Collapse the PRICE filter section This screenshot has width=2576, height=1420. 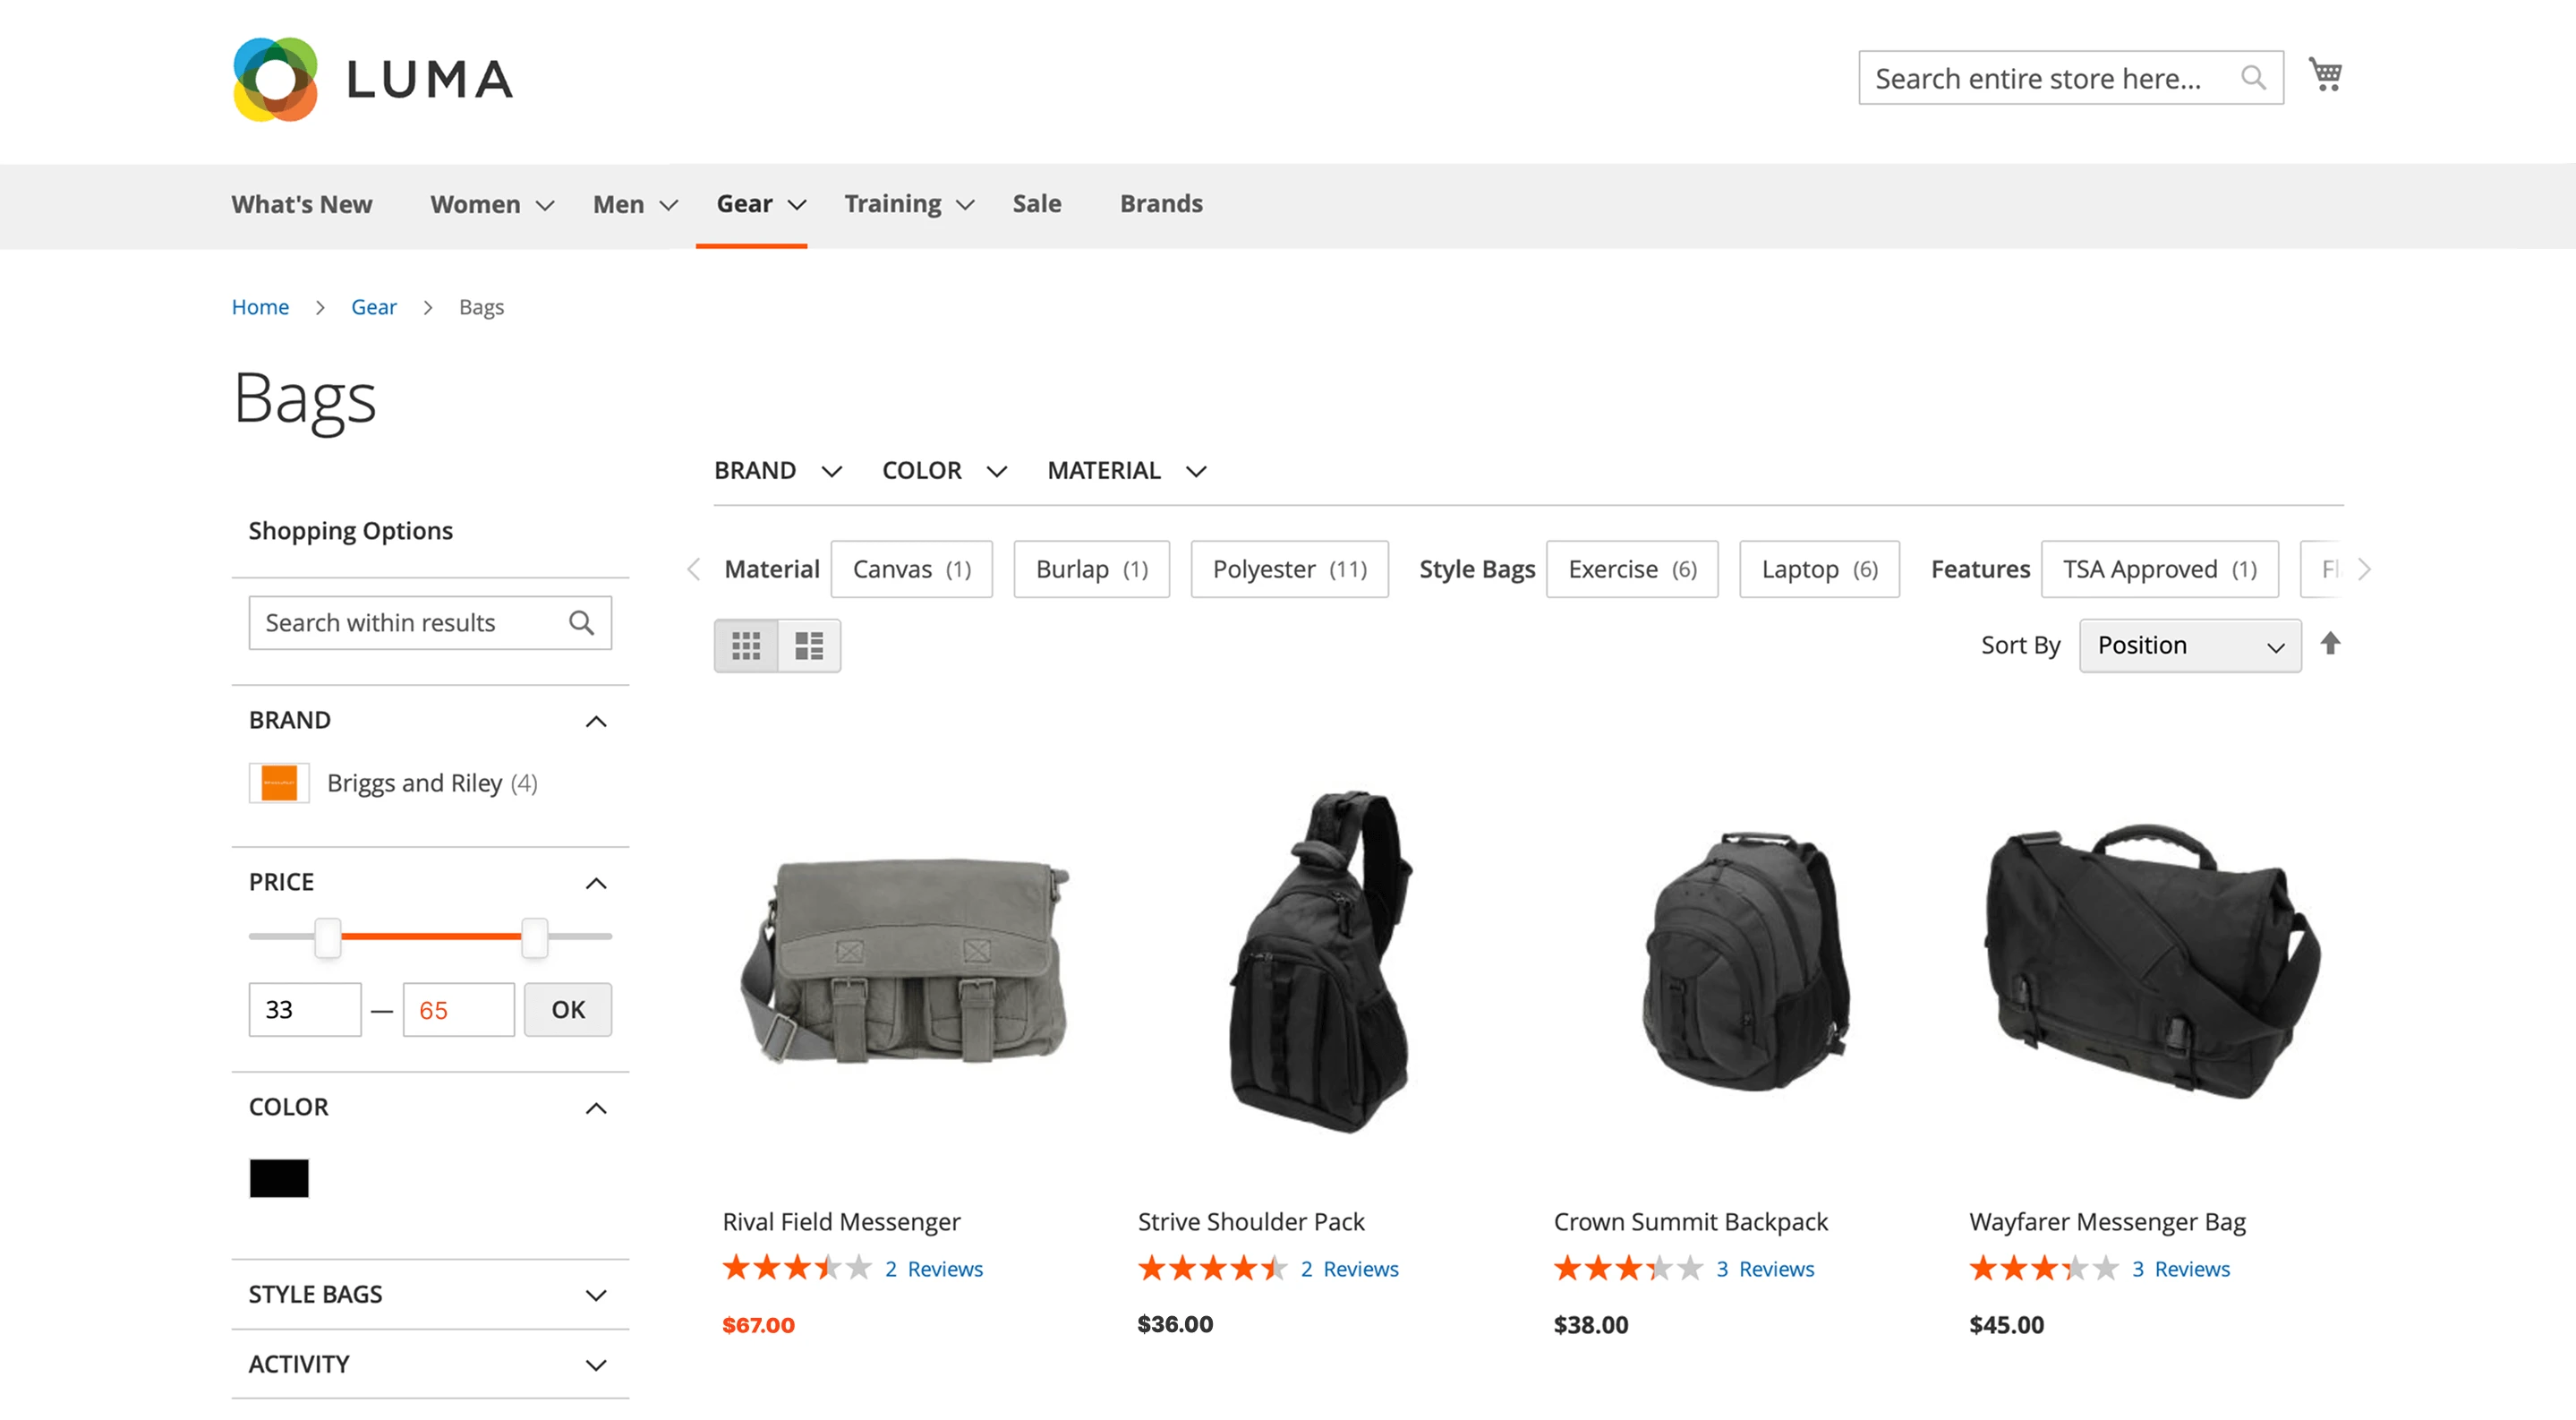[597, 883]
